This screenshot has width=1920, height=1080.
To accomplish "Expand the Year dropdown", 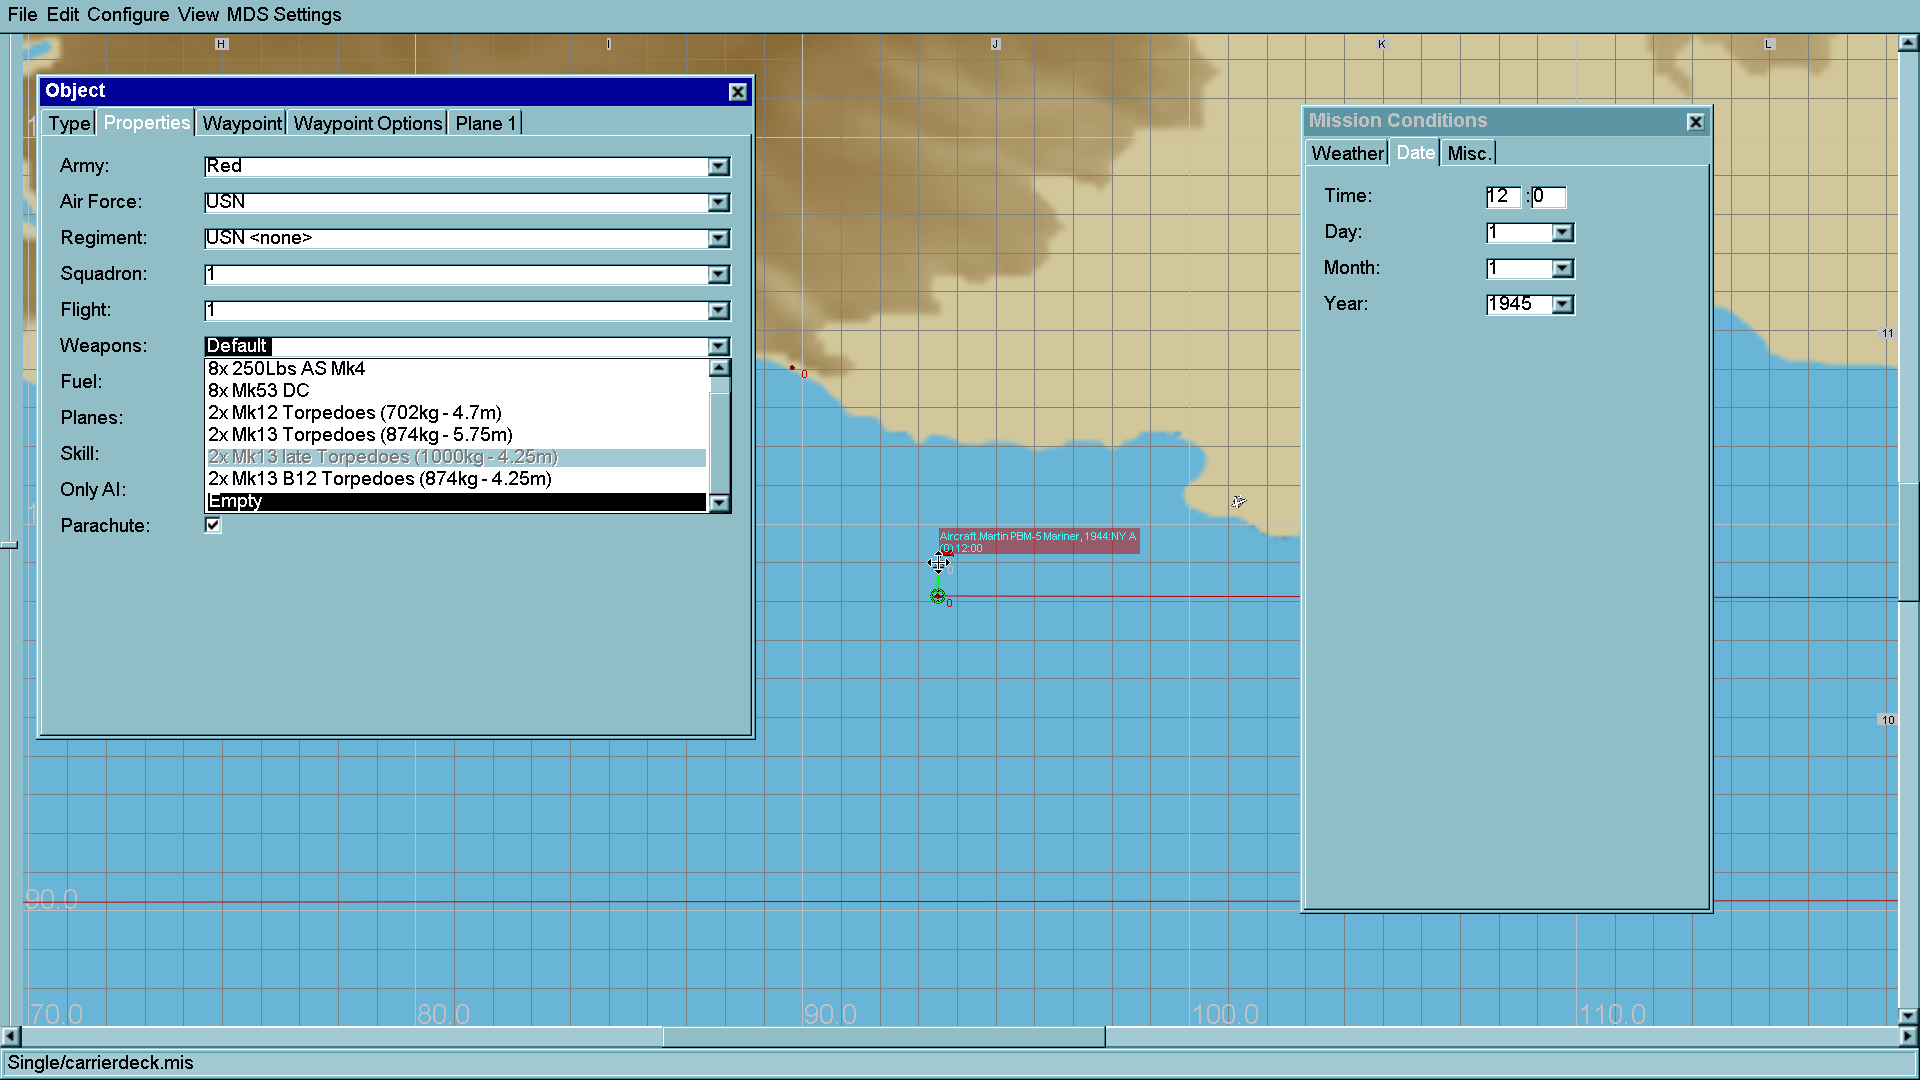I will pos(1562,305).
